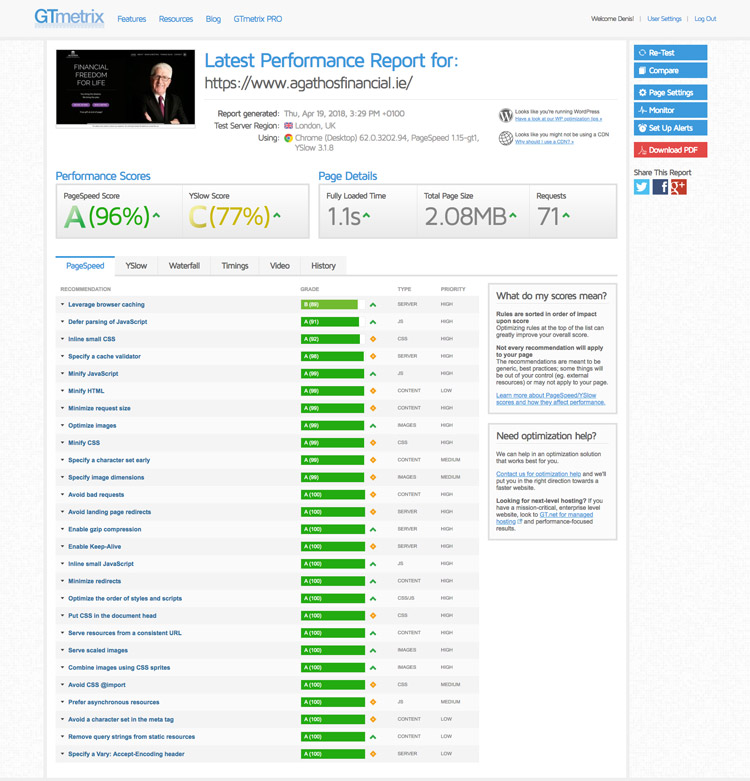This screenshot has height=781, width=750.
Task: Click Set Up Alerts button
Action: coord(670,128)
